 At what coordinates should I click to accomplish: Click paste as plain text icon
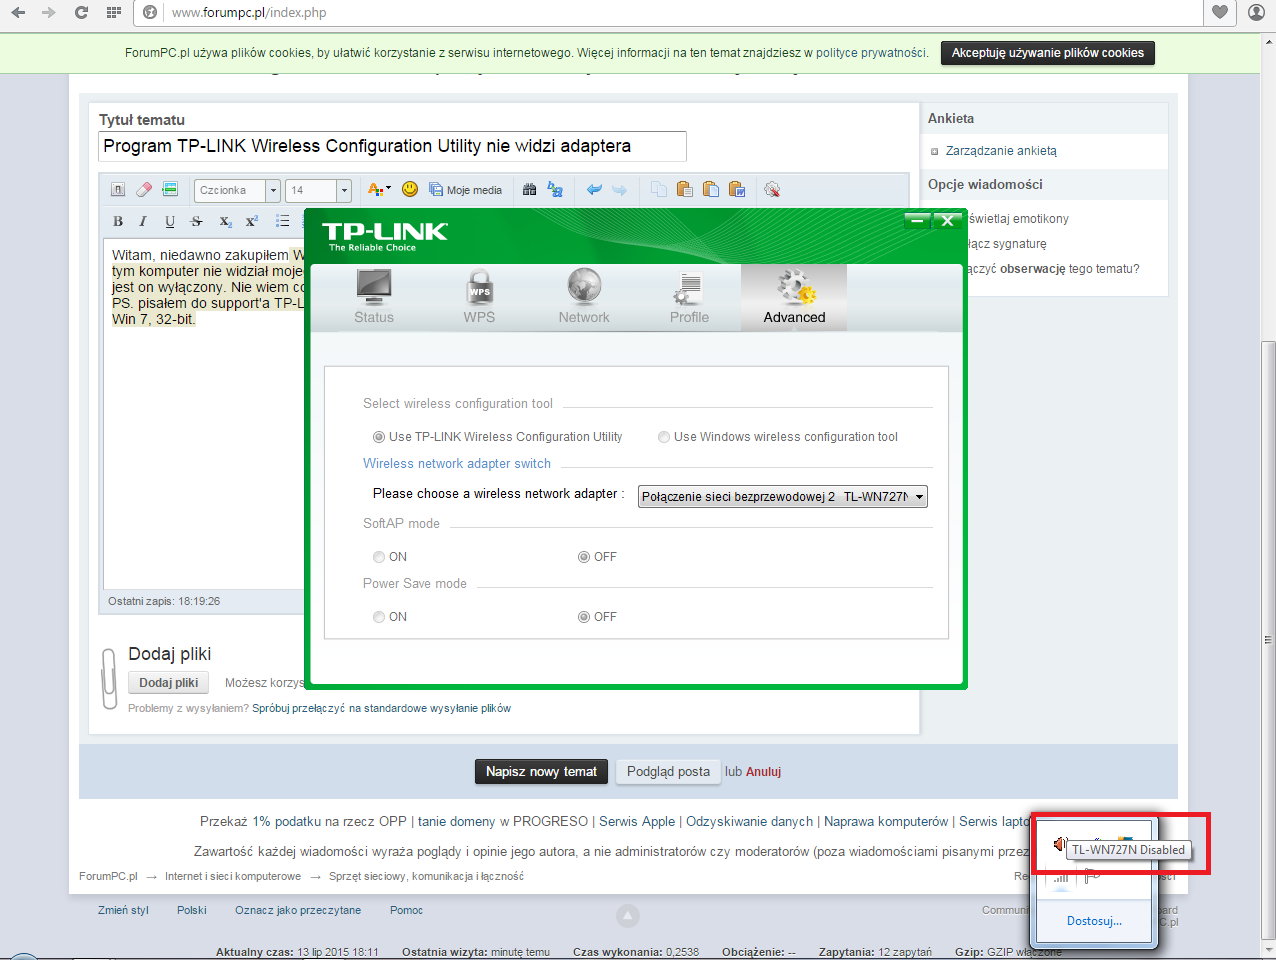711,189
